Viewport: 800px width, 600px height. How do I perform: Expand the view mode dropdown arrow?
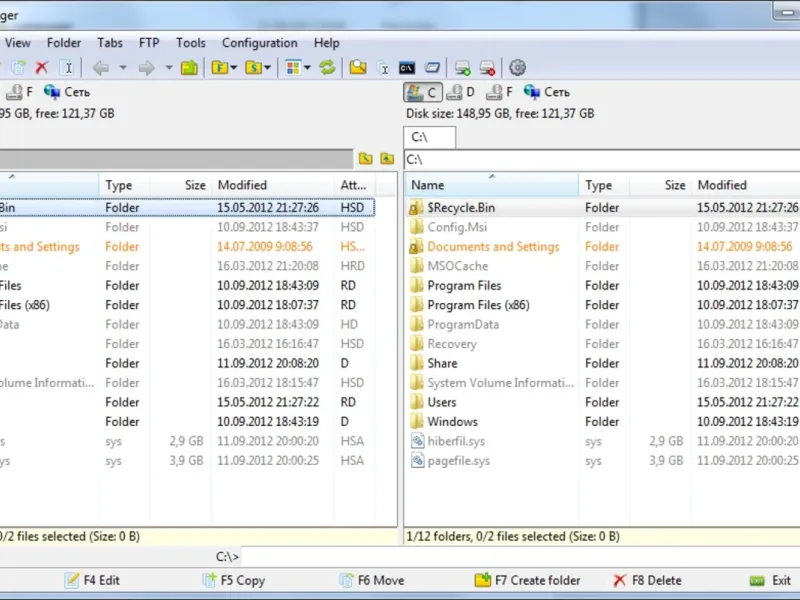click(307, 67)
